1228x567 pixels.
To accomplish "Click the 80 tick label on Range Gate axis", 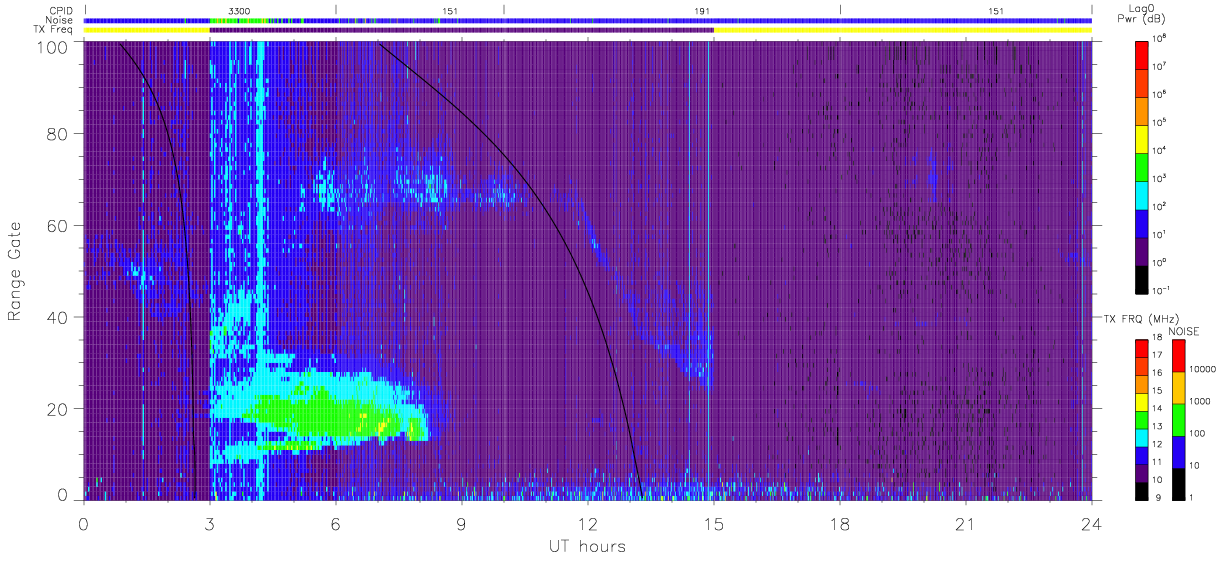I will [x=58, y=136].
